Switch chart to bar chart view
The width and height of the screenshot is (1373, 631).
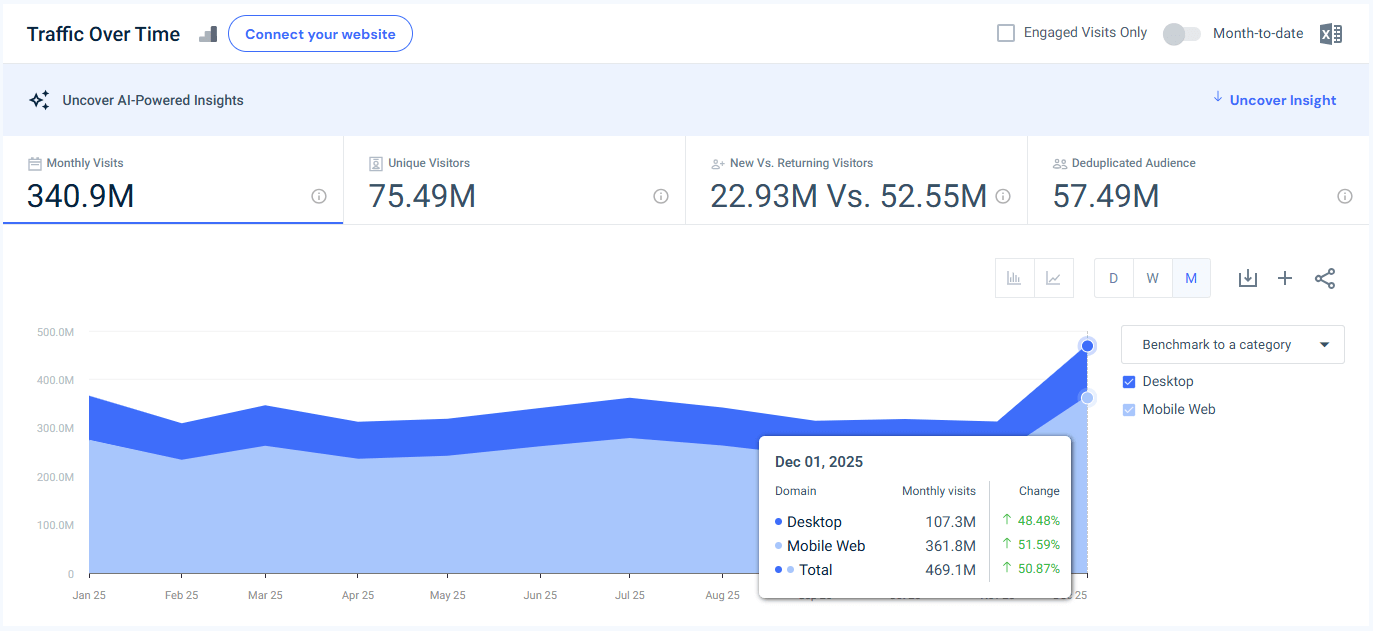pos(1014,278)
